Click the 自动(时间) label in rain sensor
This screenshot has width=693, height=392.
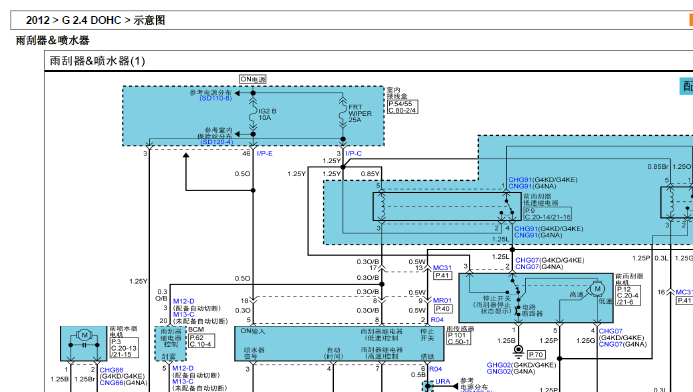click(x=333, y=353)
